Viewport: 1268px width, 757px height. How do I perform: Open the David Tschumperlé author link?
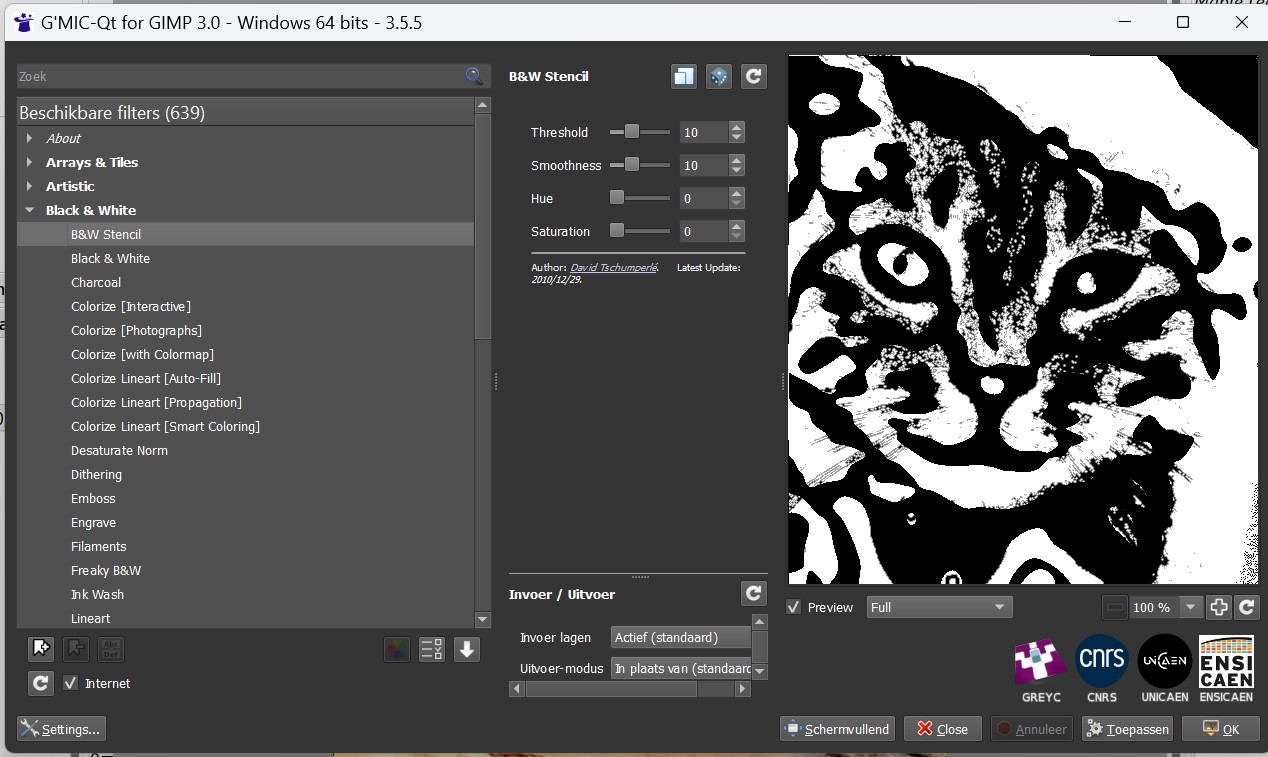[613, 268]
